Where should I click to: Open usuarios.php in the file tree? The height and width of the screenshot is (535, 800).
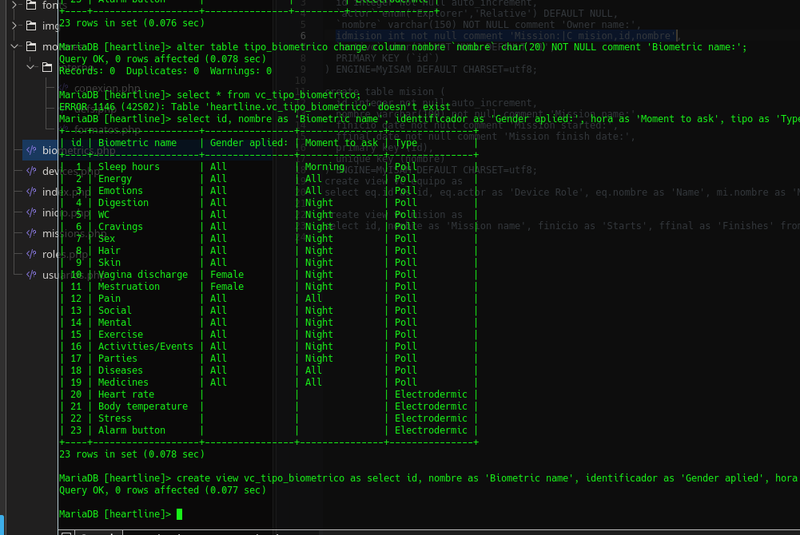tap(74, 275)
